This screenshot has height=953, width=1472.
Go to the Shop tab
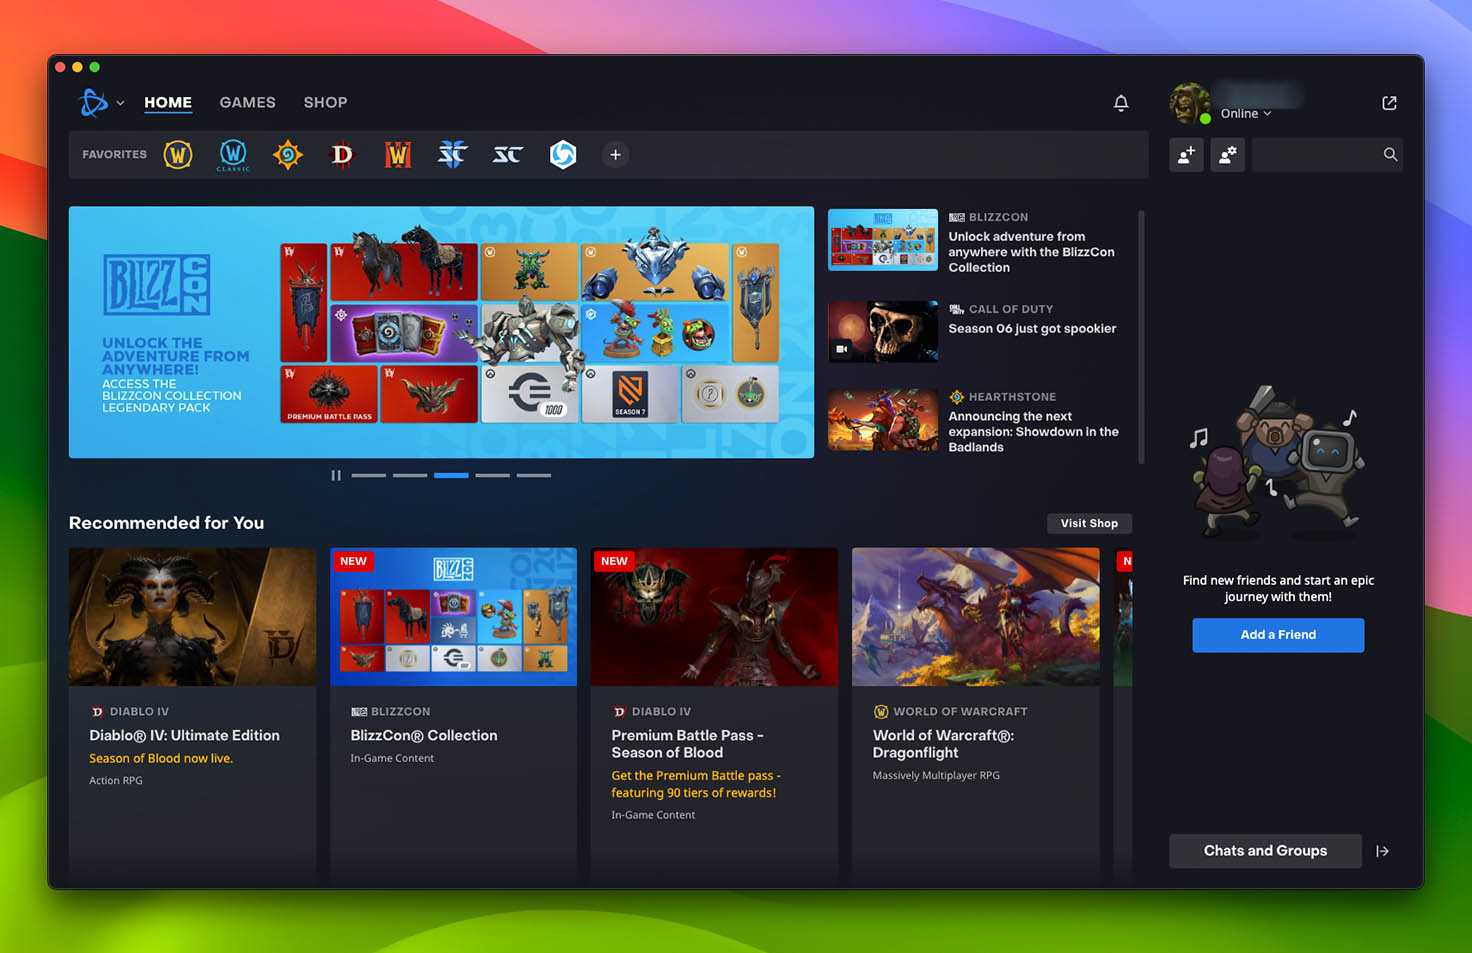[x=325, y=103]
